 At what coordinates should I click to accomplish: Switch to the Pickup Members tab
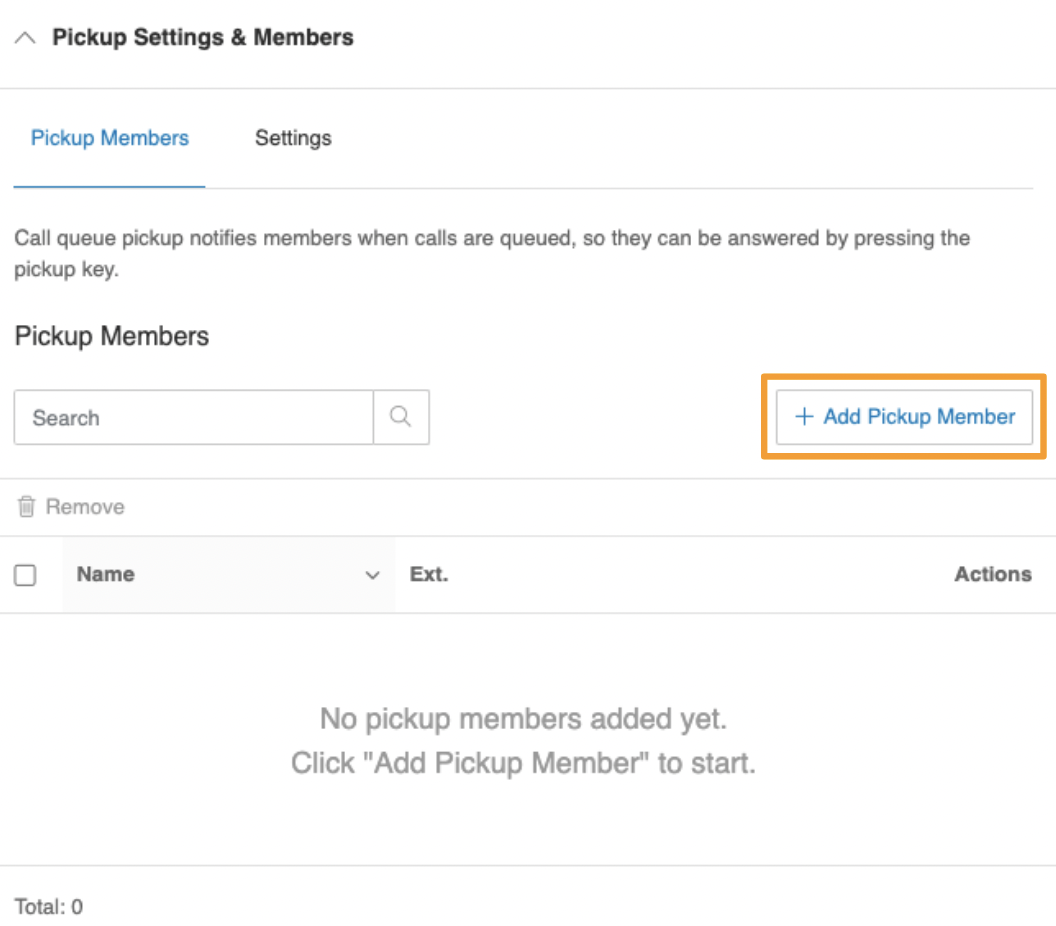(x=110, y=138)
